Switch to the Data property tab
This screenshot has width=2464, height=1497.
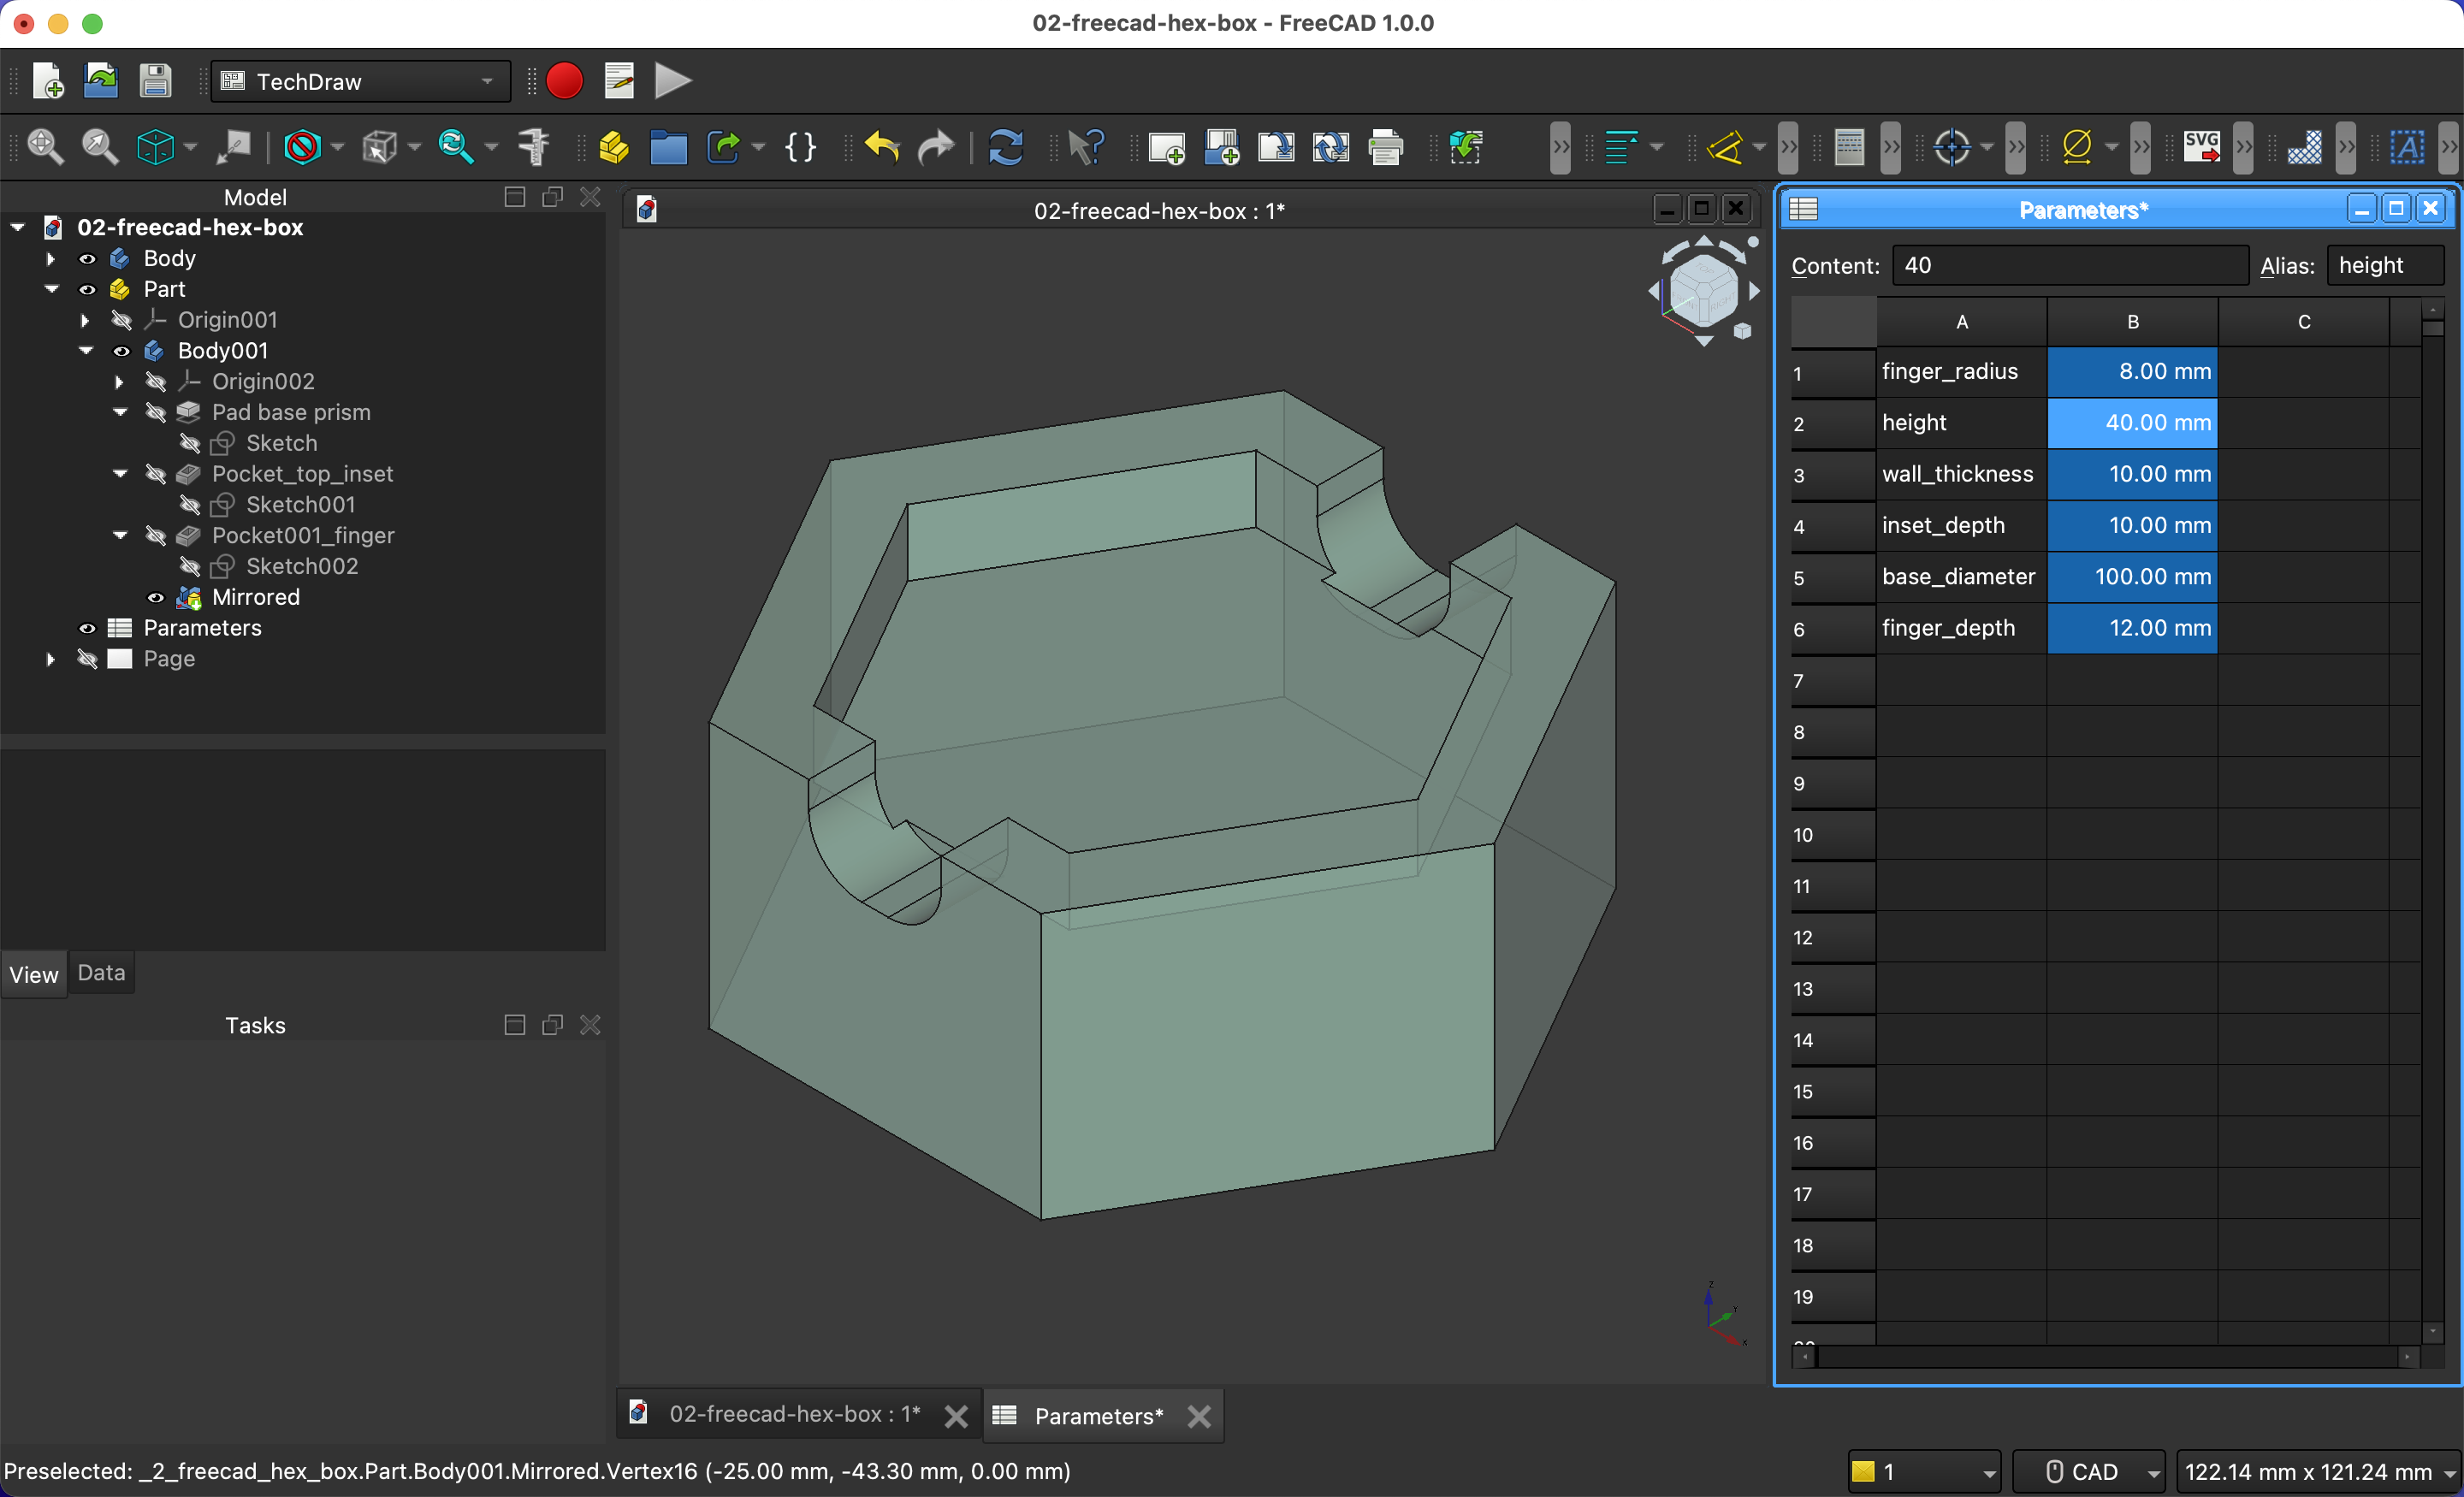tap(101, 973)
